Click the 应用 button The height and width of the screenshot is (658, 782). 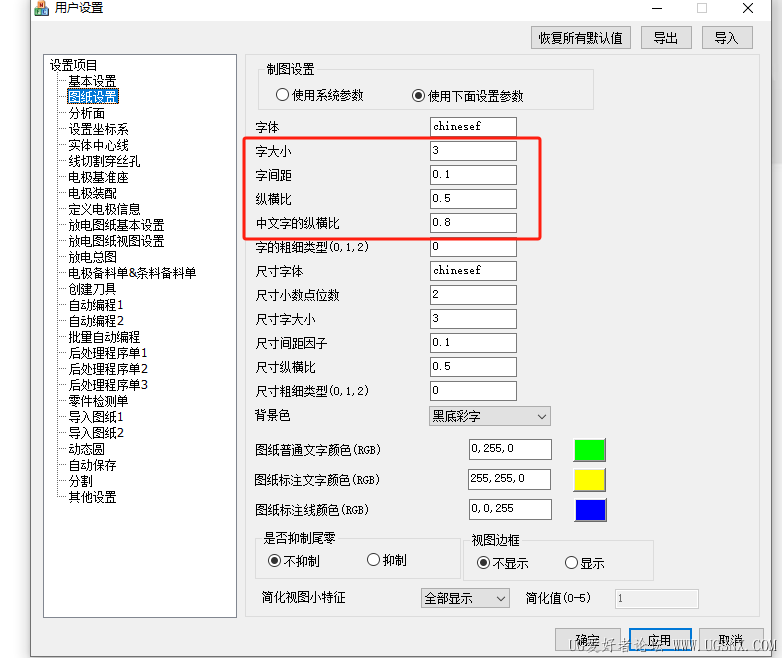(x=660, y=640)
